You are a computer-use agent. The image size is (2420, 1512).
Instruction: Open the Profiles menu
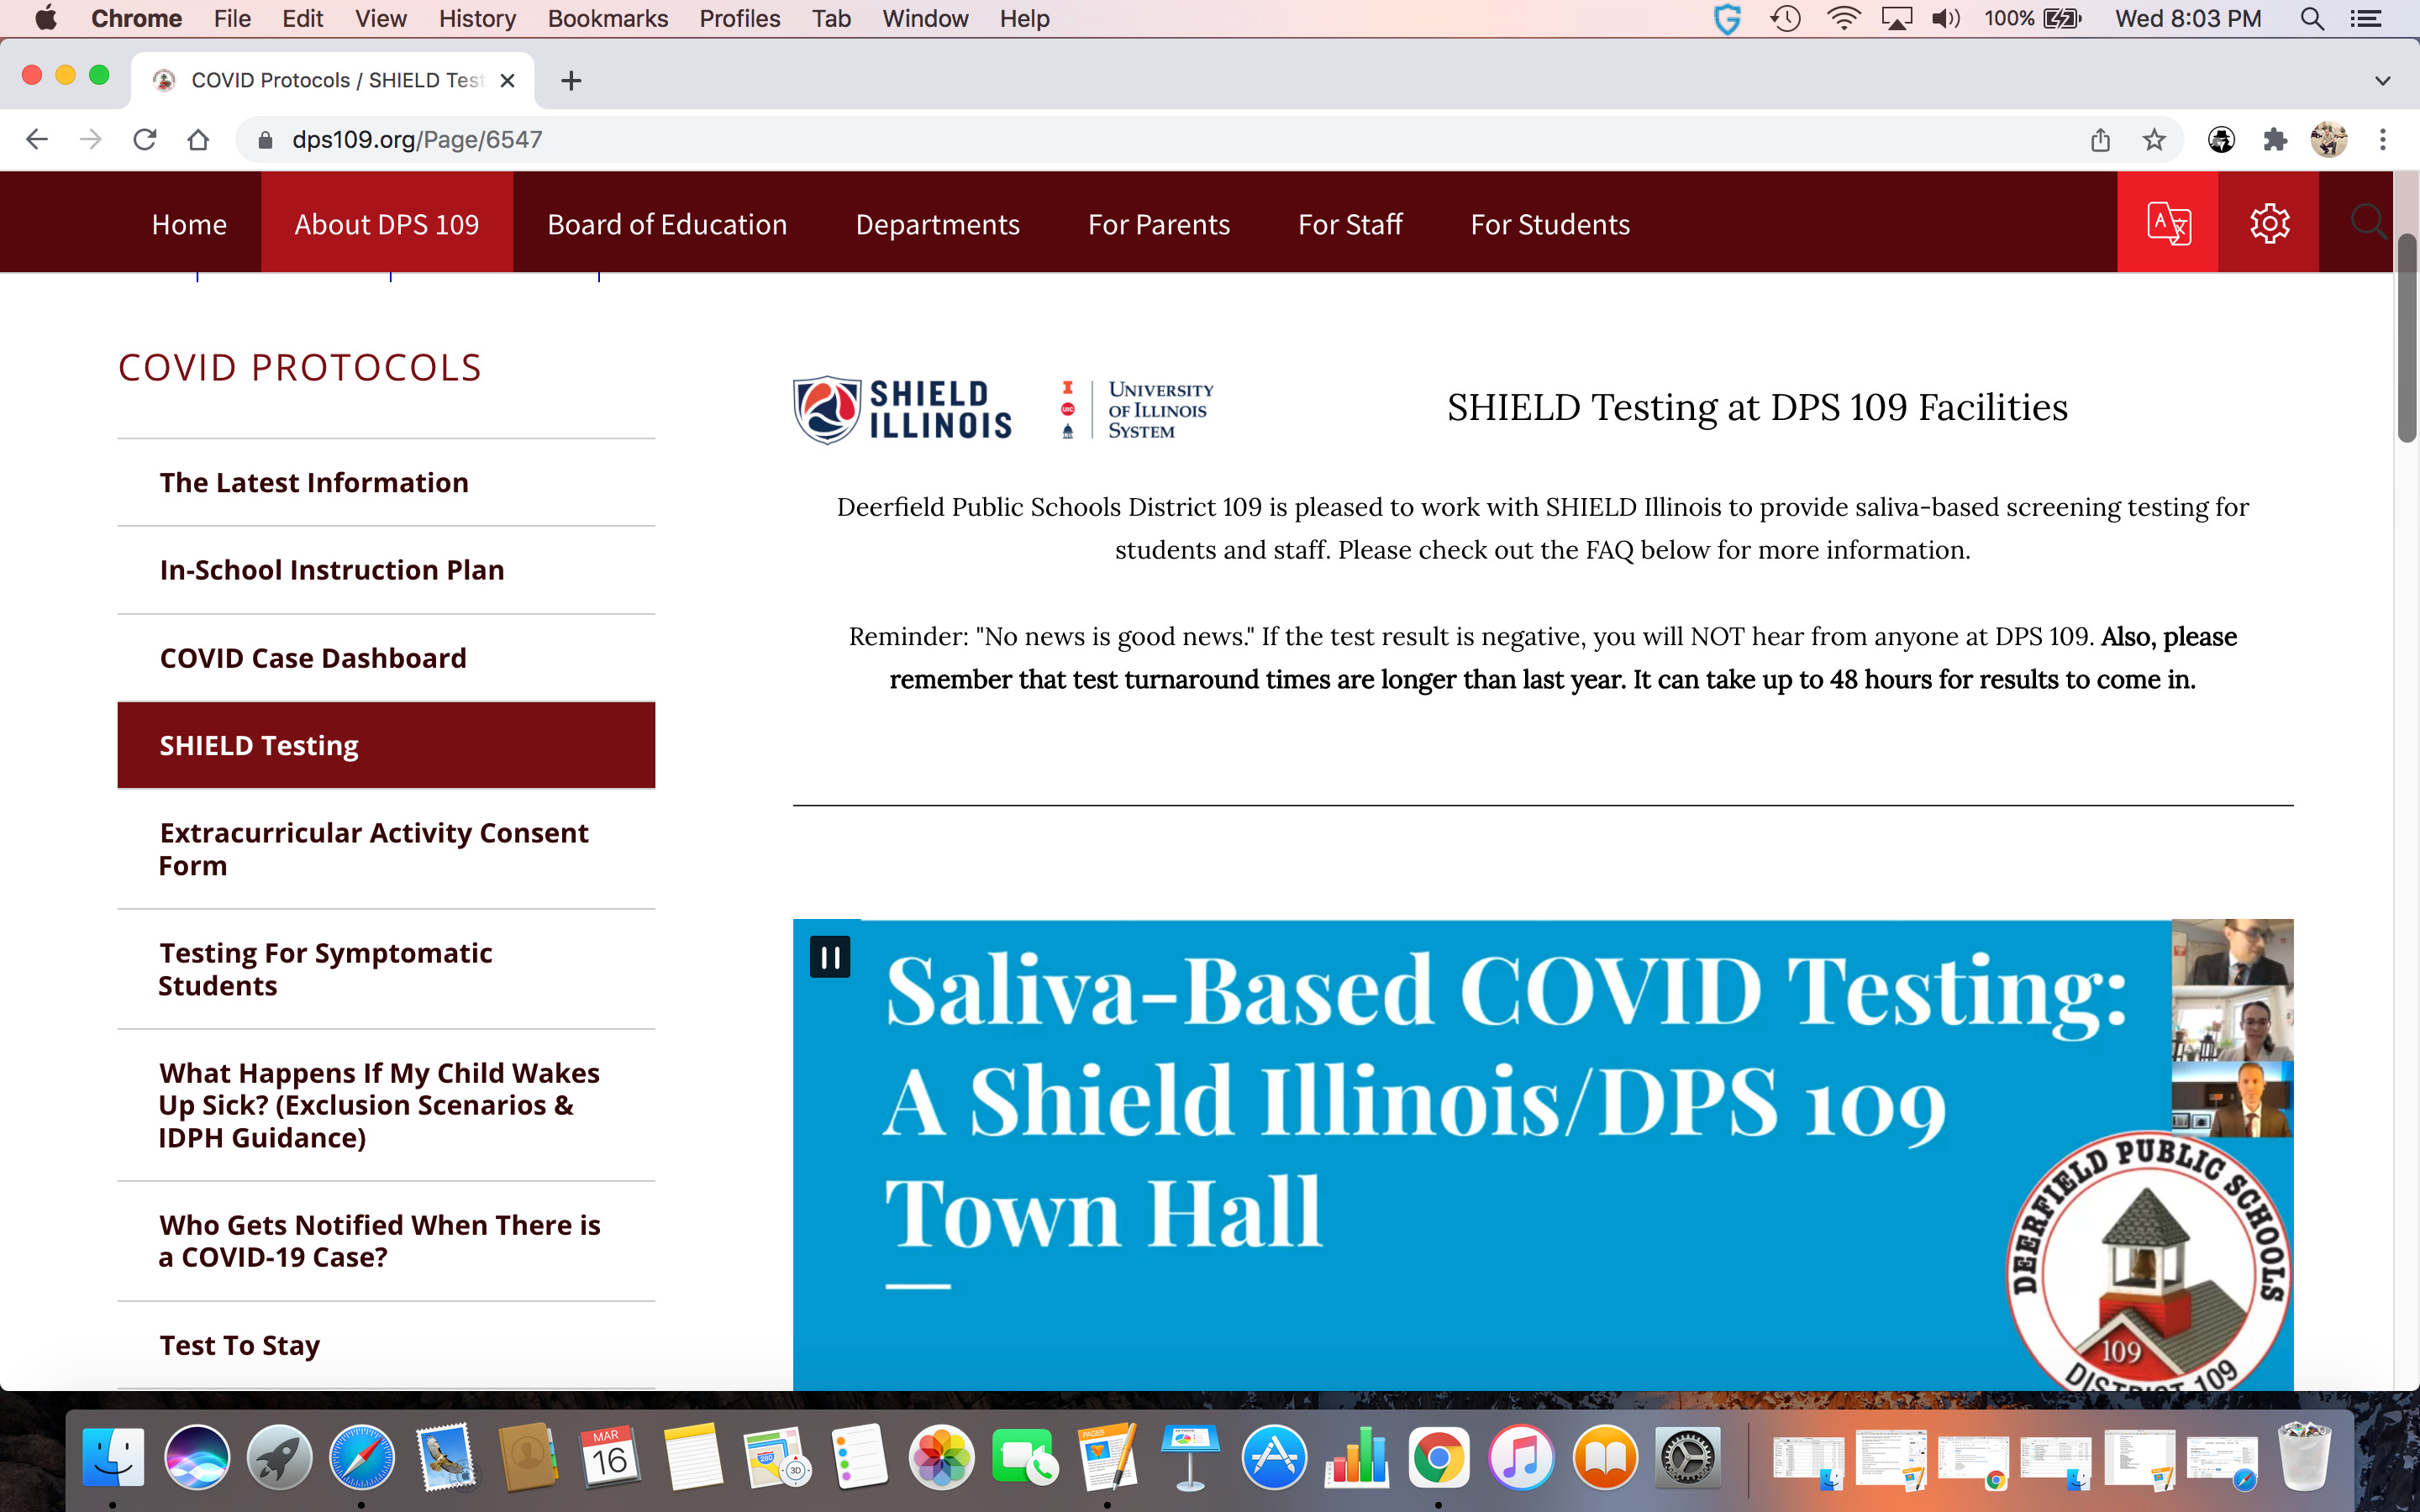click(740, 19)
